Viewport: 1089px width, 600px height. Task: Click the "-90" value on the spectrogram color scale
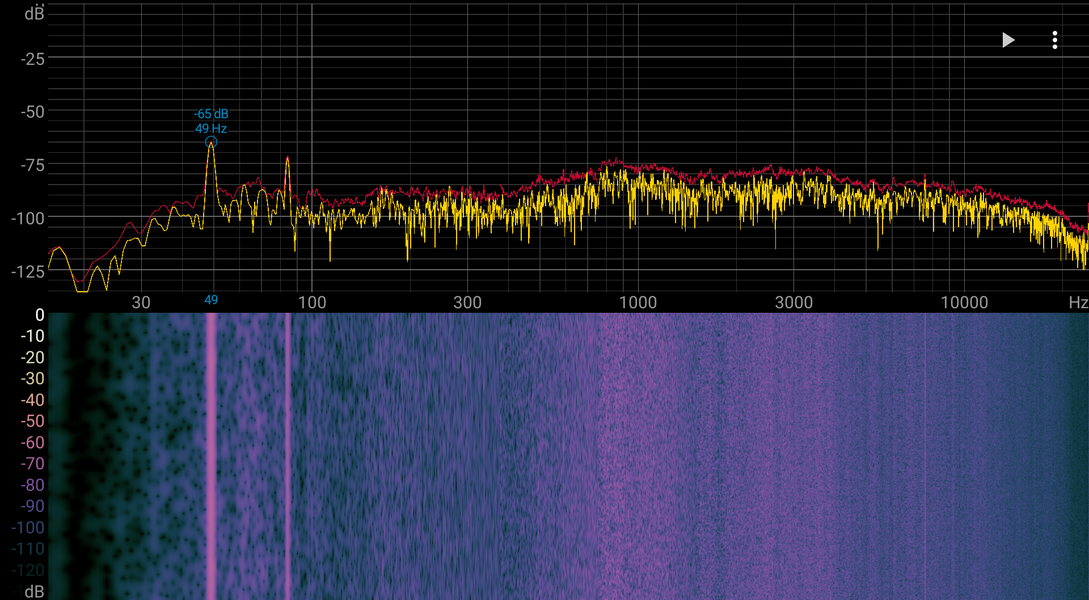[32, 506]
